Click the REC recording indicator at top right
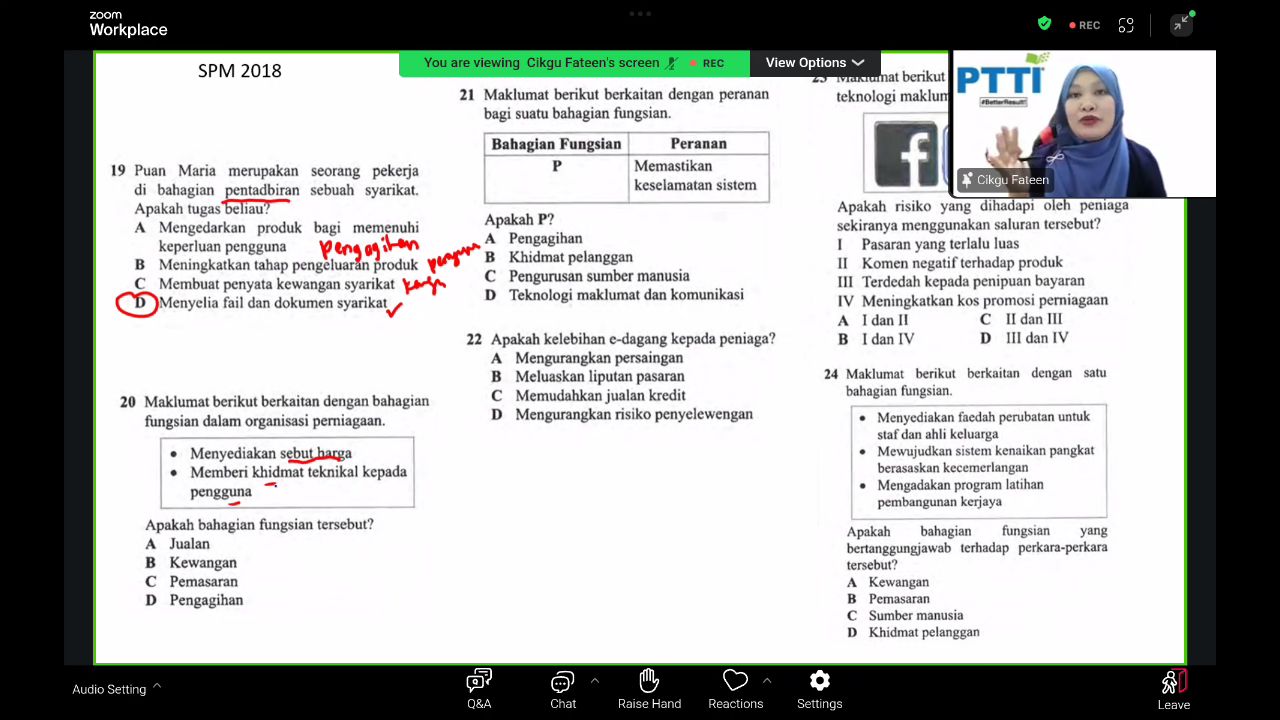The height and width of the screenshot is (720, 1280). tap(1085, 25)
